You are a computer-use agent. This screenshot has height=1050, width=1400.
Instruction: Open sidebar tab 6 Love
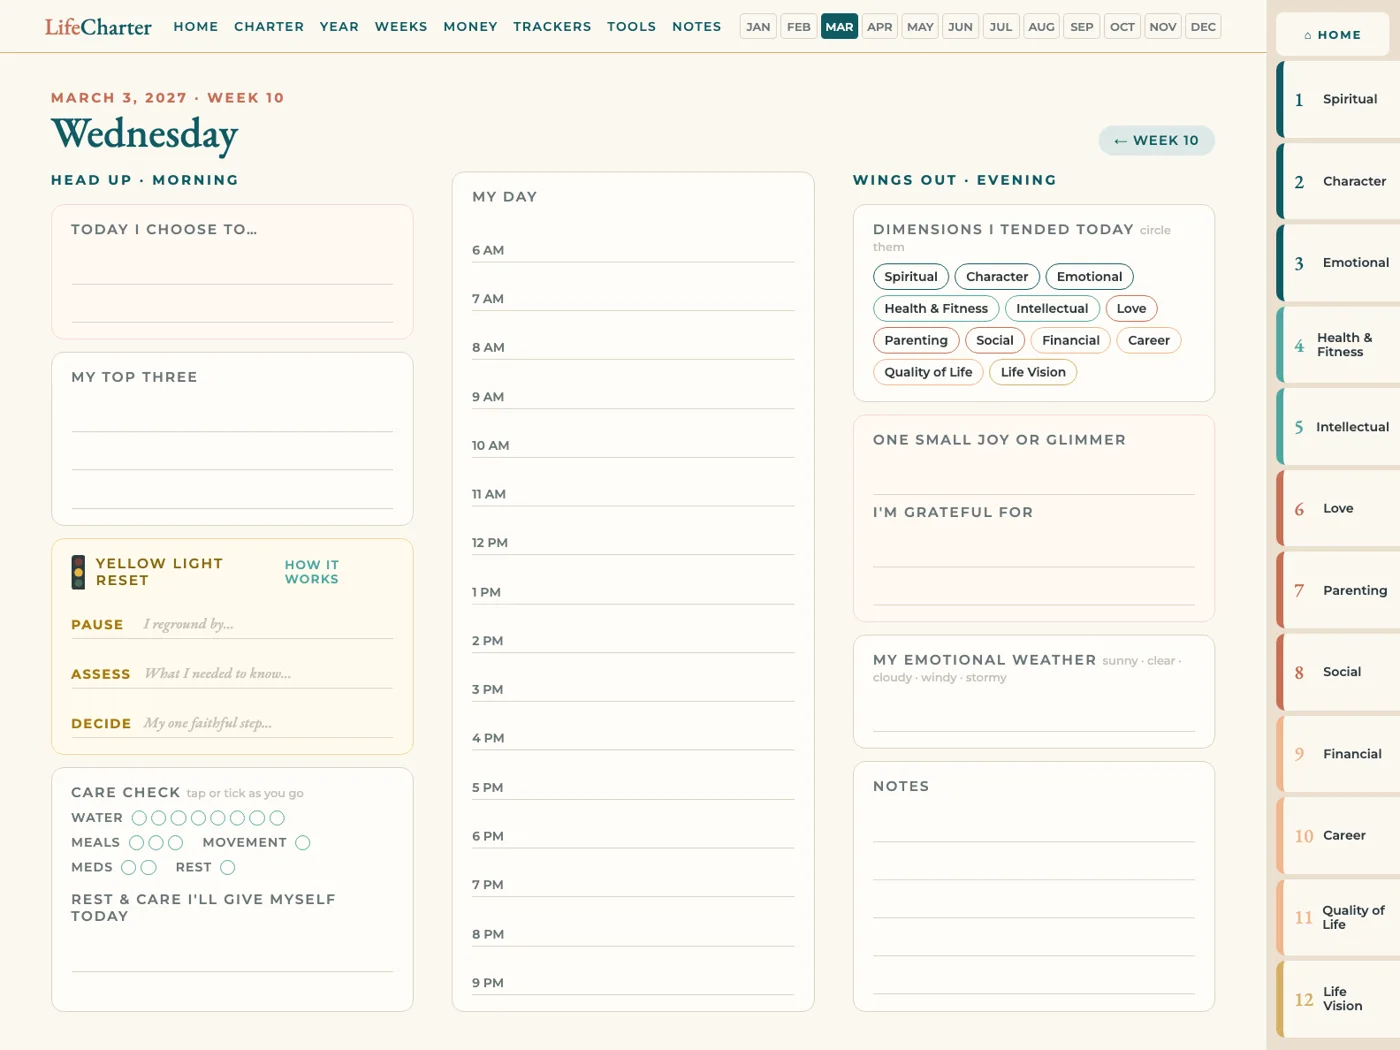tap(1338, 509)
